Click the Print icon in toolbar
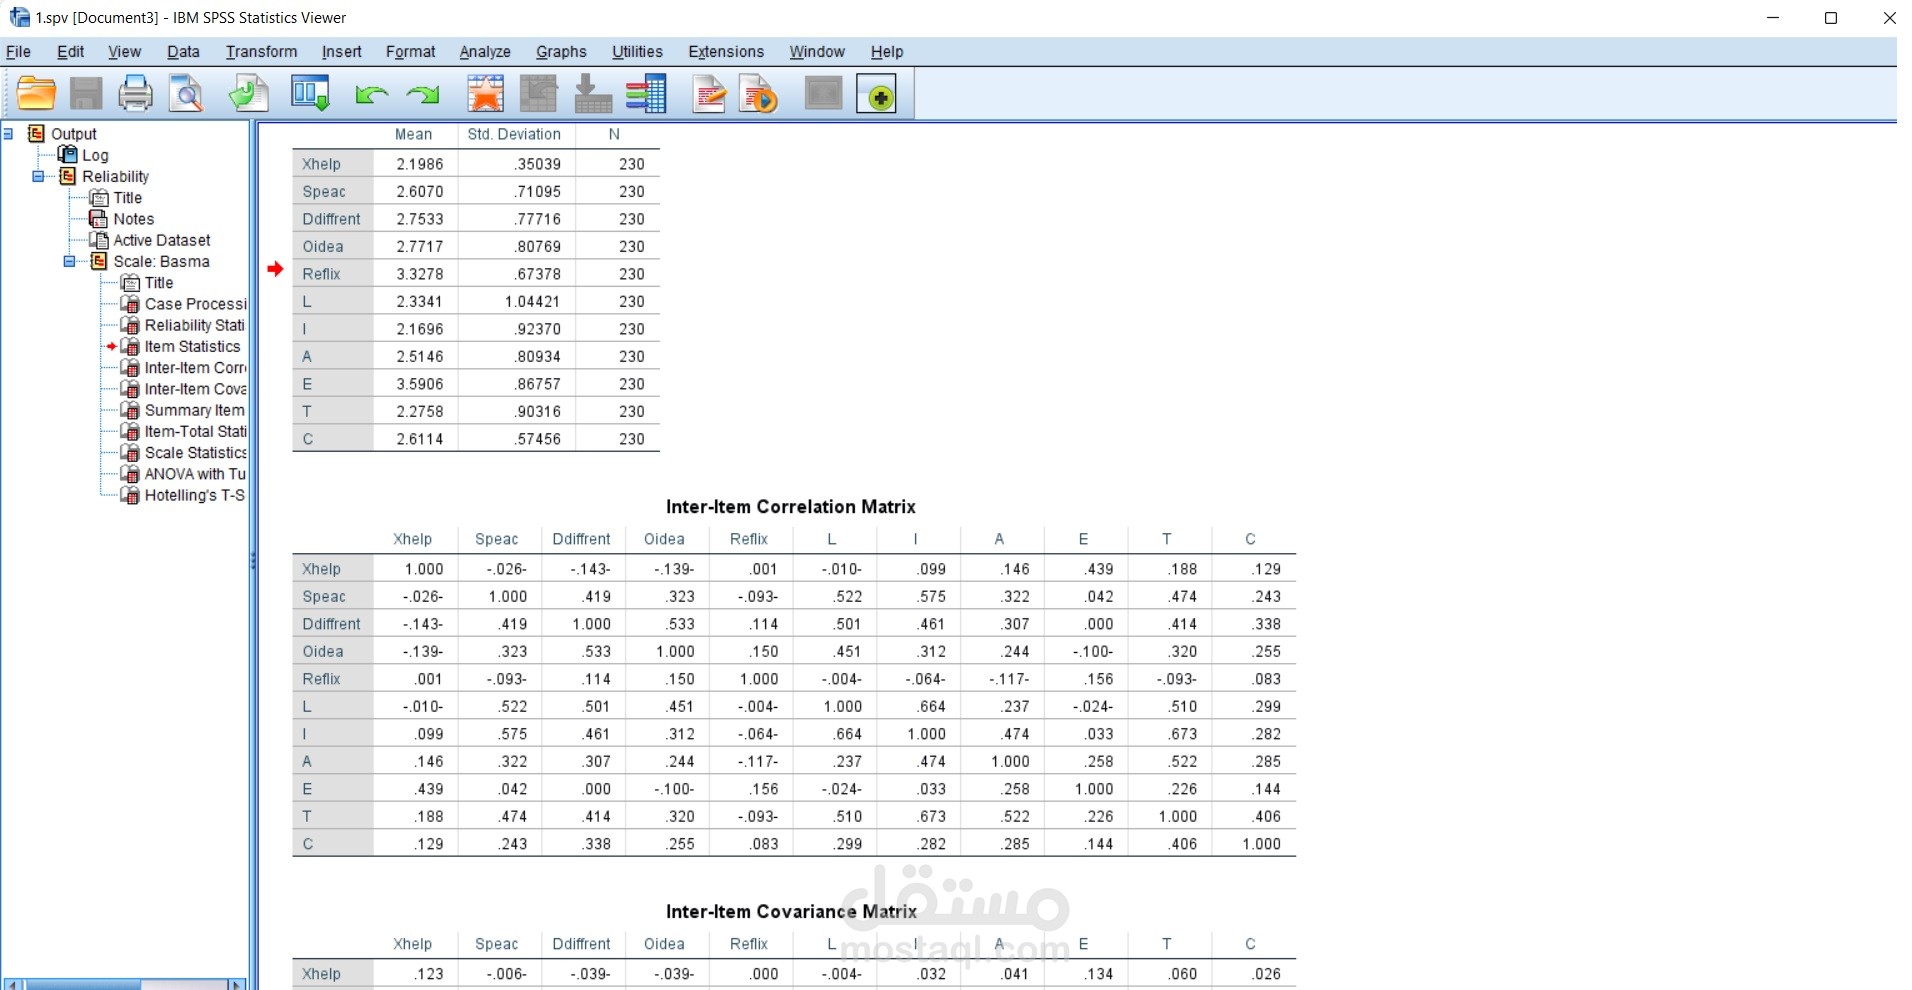 [x=136, y=94]
